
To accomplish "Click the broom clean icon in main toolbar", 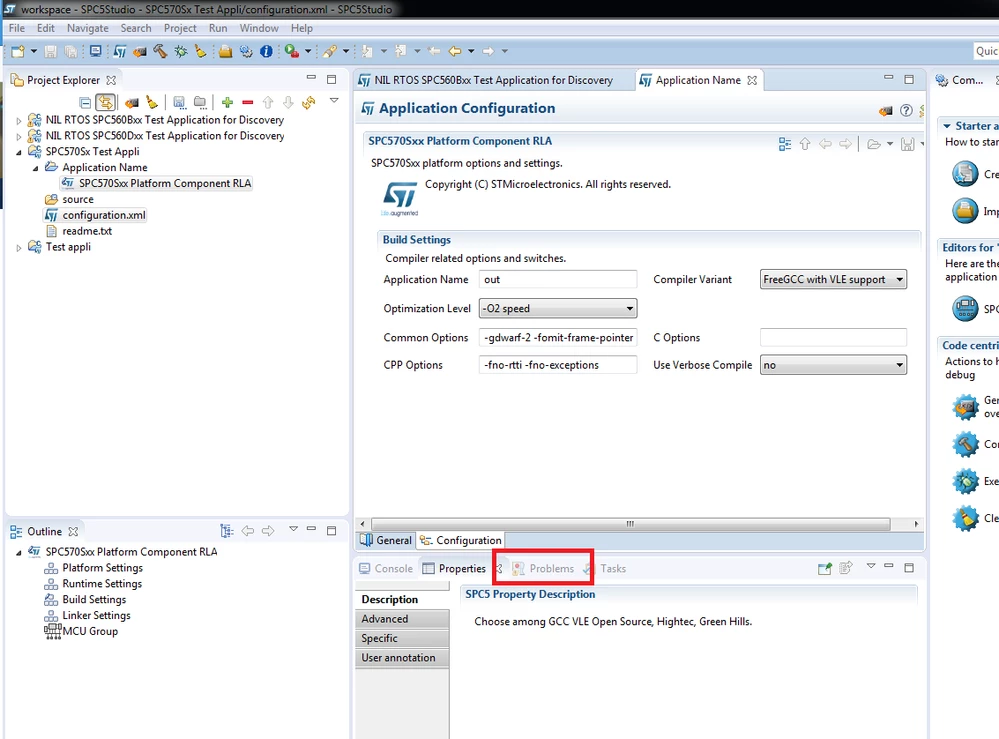I will pyautogui.click(x=201, y=51).
